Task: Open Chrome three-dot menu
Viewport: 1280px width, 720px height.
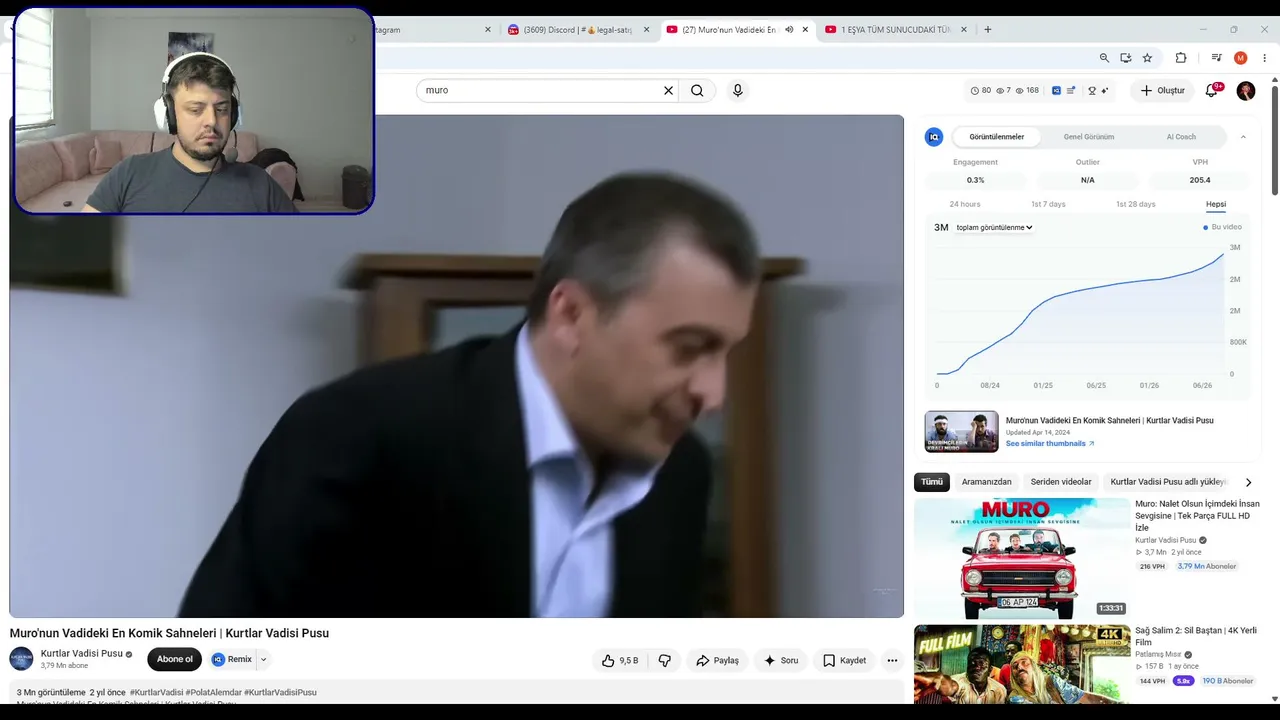Action: [1265, 58]
